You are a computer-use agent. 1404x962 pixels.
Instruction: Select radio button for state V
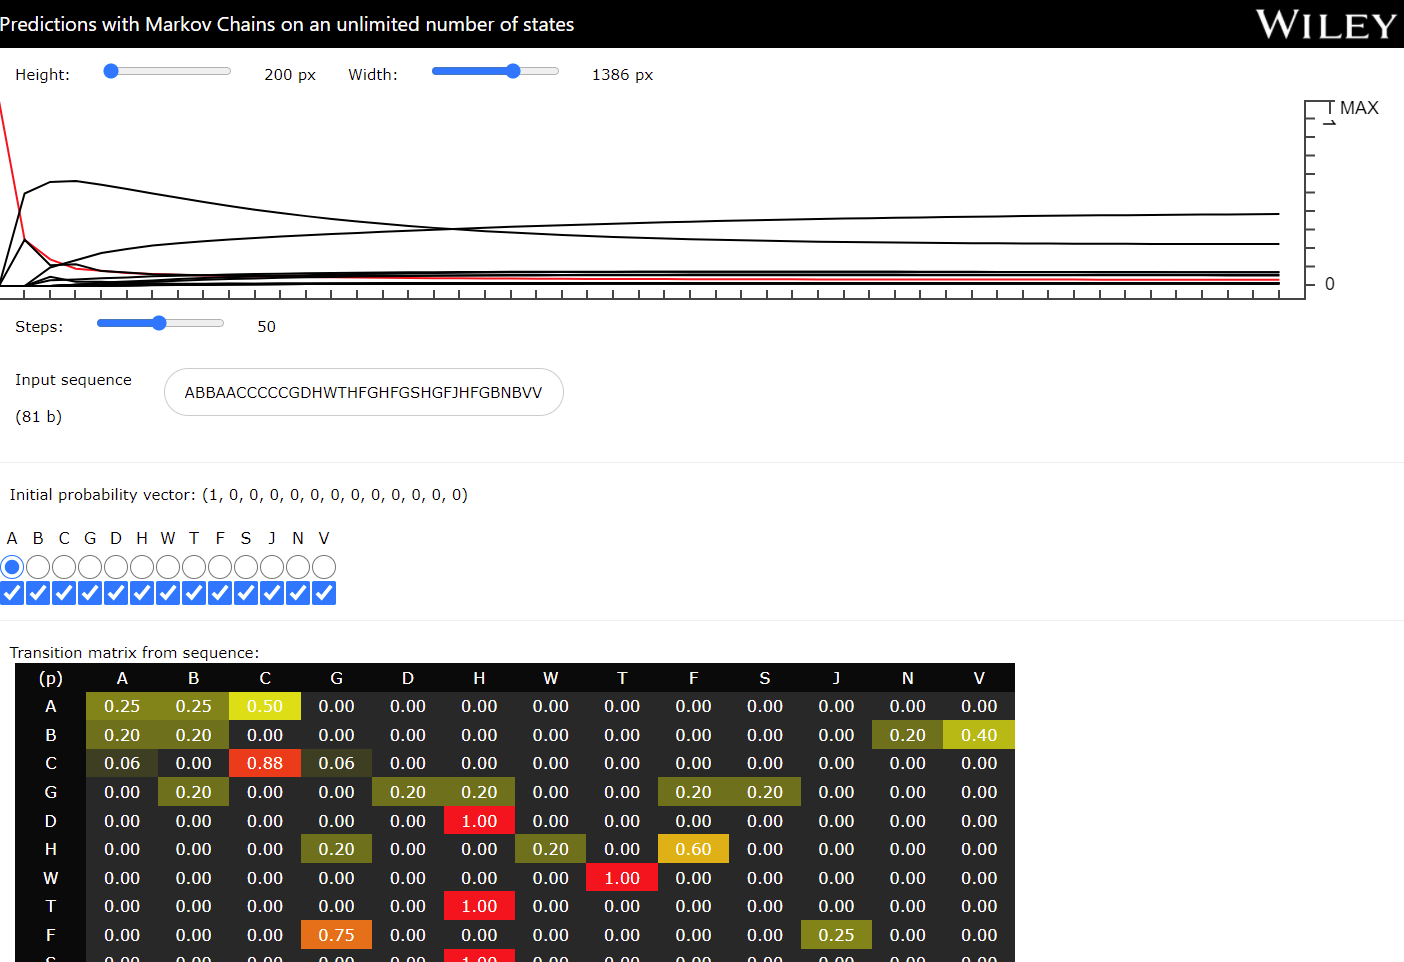pyautogui.click(x=324, y=567)
